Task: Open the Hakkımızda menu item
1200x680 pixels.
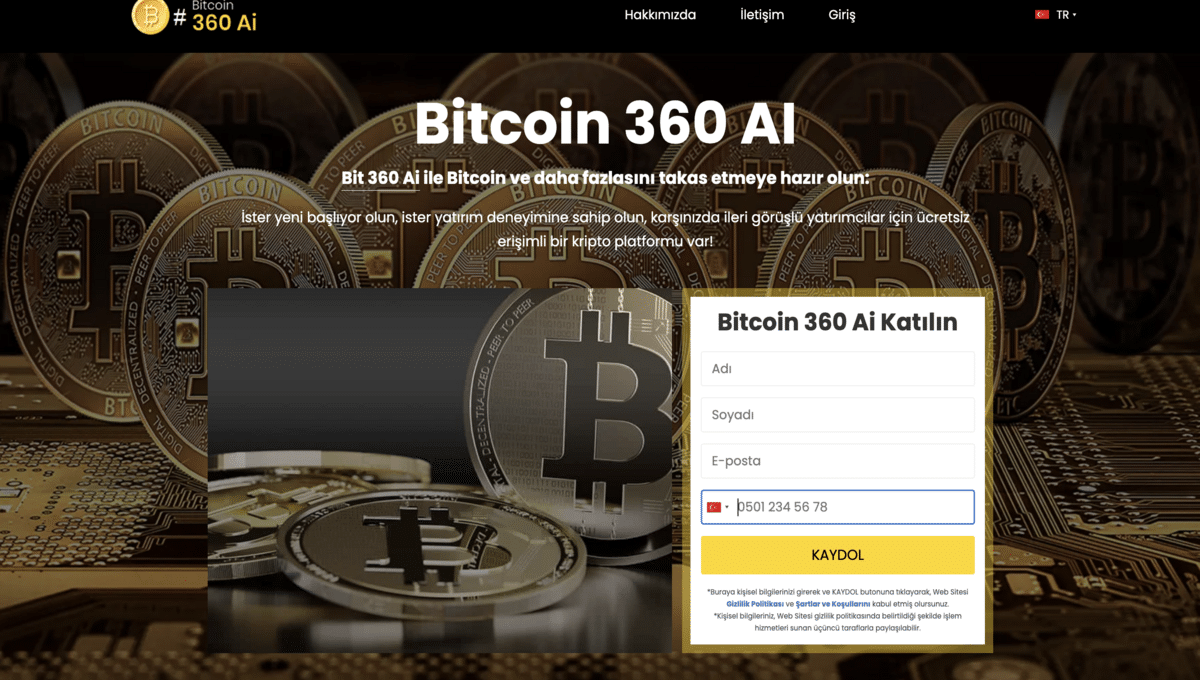Action: 660,15
